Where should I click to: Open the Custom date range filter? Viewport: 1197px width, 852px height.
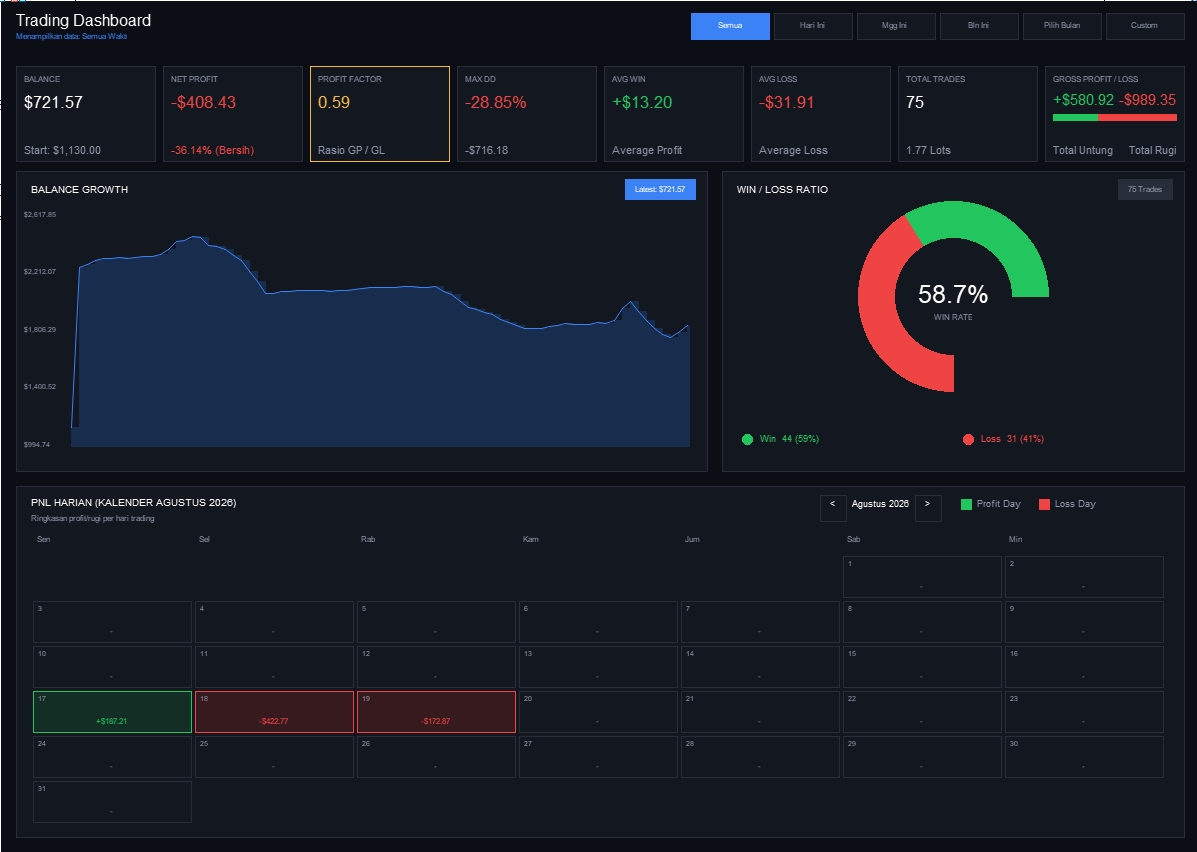(1144, 26)
